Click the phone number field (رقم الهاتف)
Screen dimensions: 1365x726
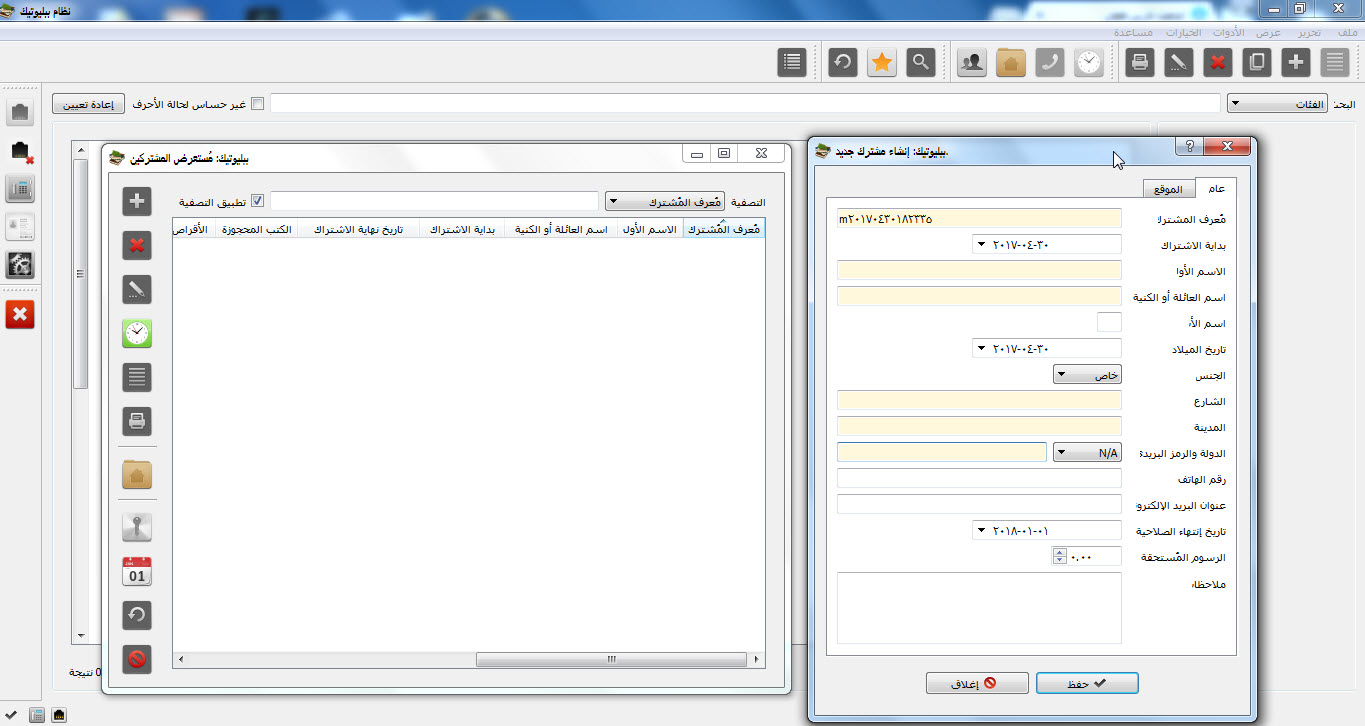(979, 478)
